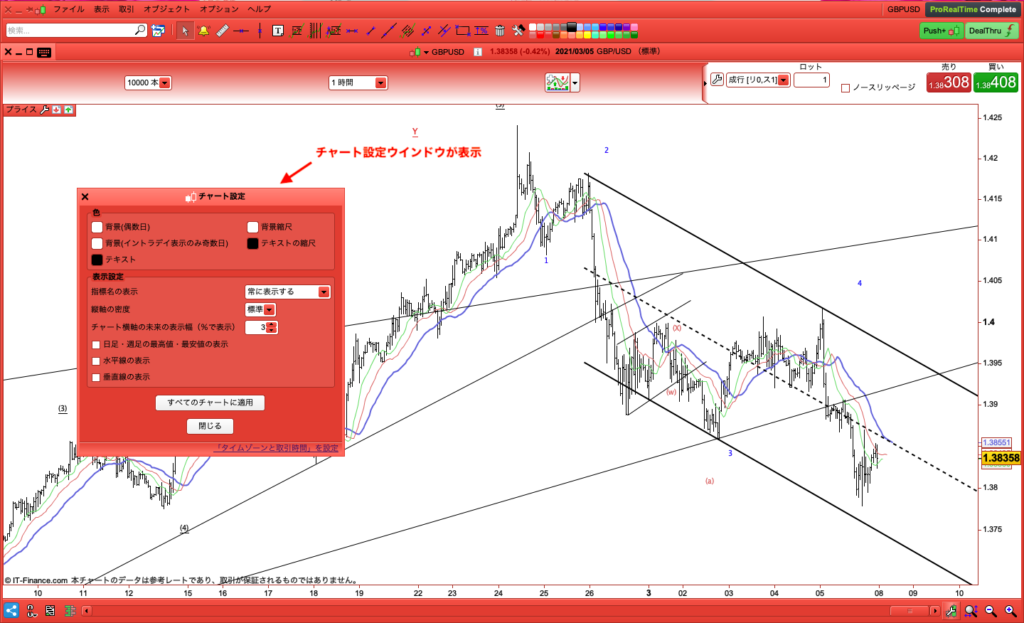The width and height of the screenshot is (1024, 623).
Task: Choose the text annotation tool
Action: click(x=278, y=30)
